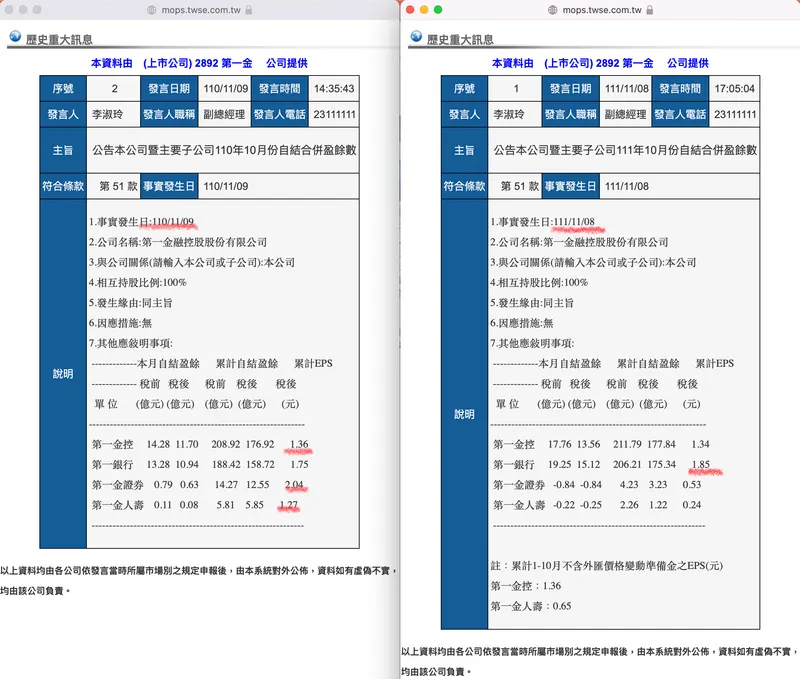This screenshot has width=800, height=679.
Task: Click the 第一銀行 EPS value 1.85
Action: (x=701, y=465)
